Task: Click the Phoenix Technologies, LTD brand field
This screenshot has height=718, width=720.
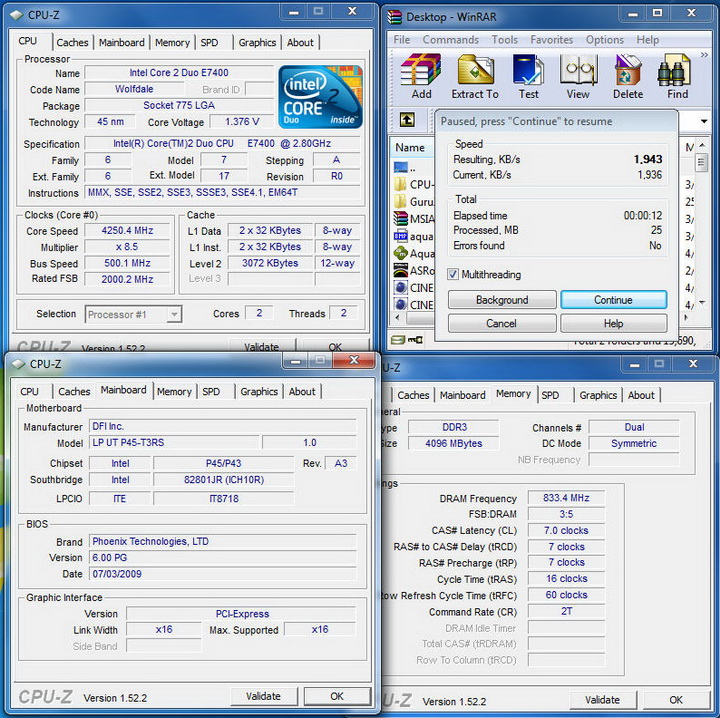Action: tap(223, 542)
